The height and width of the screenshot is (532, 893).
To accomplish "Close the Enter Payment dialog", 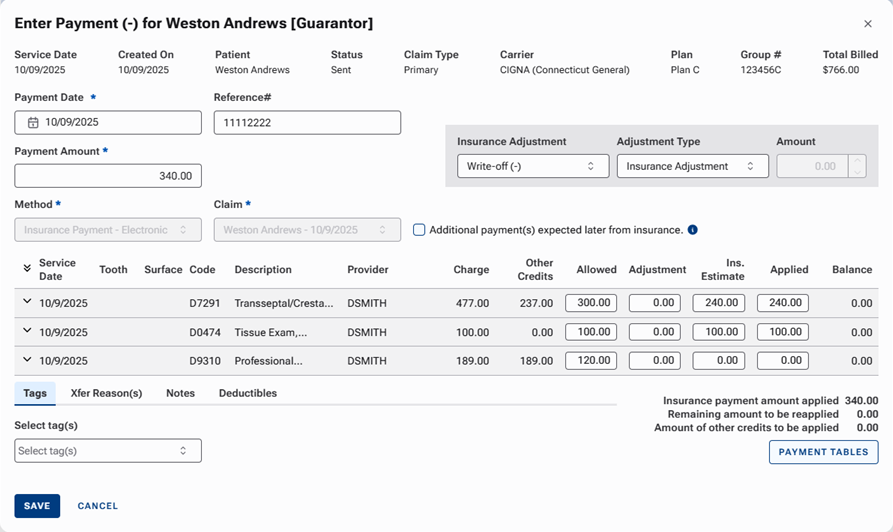I will tap(867, 24).
